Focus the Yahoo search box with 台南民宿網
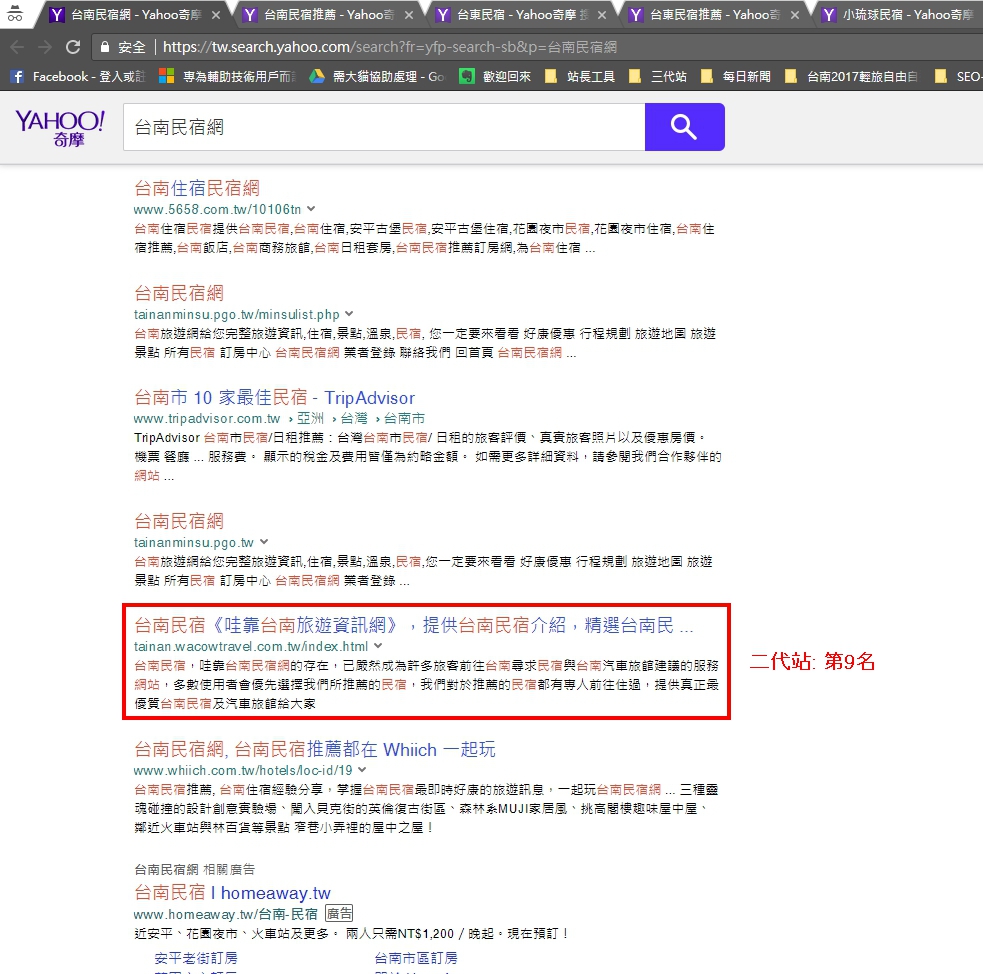Viewport: 983px width, 974px height. 384,127
